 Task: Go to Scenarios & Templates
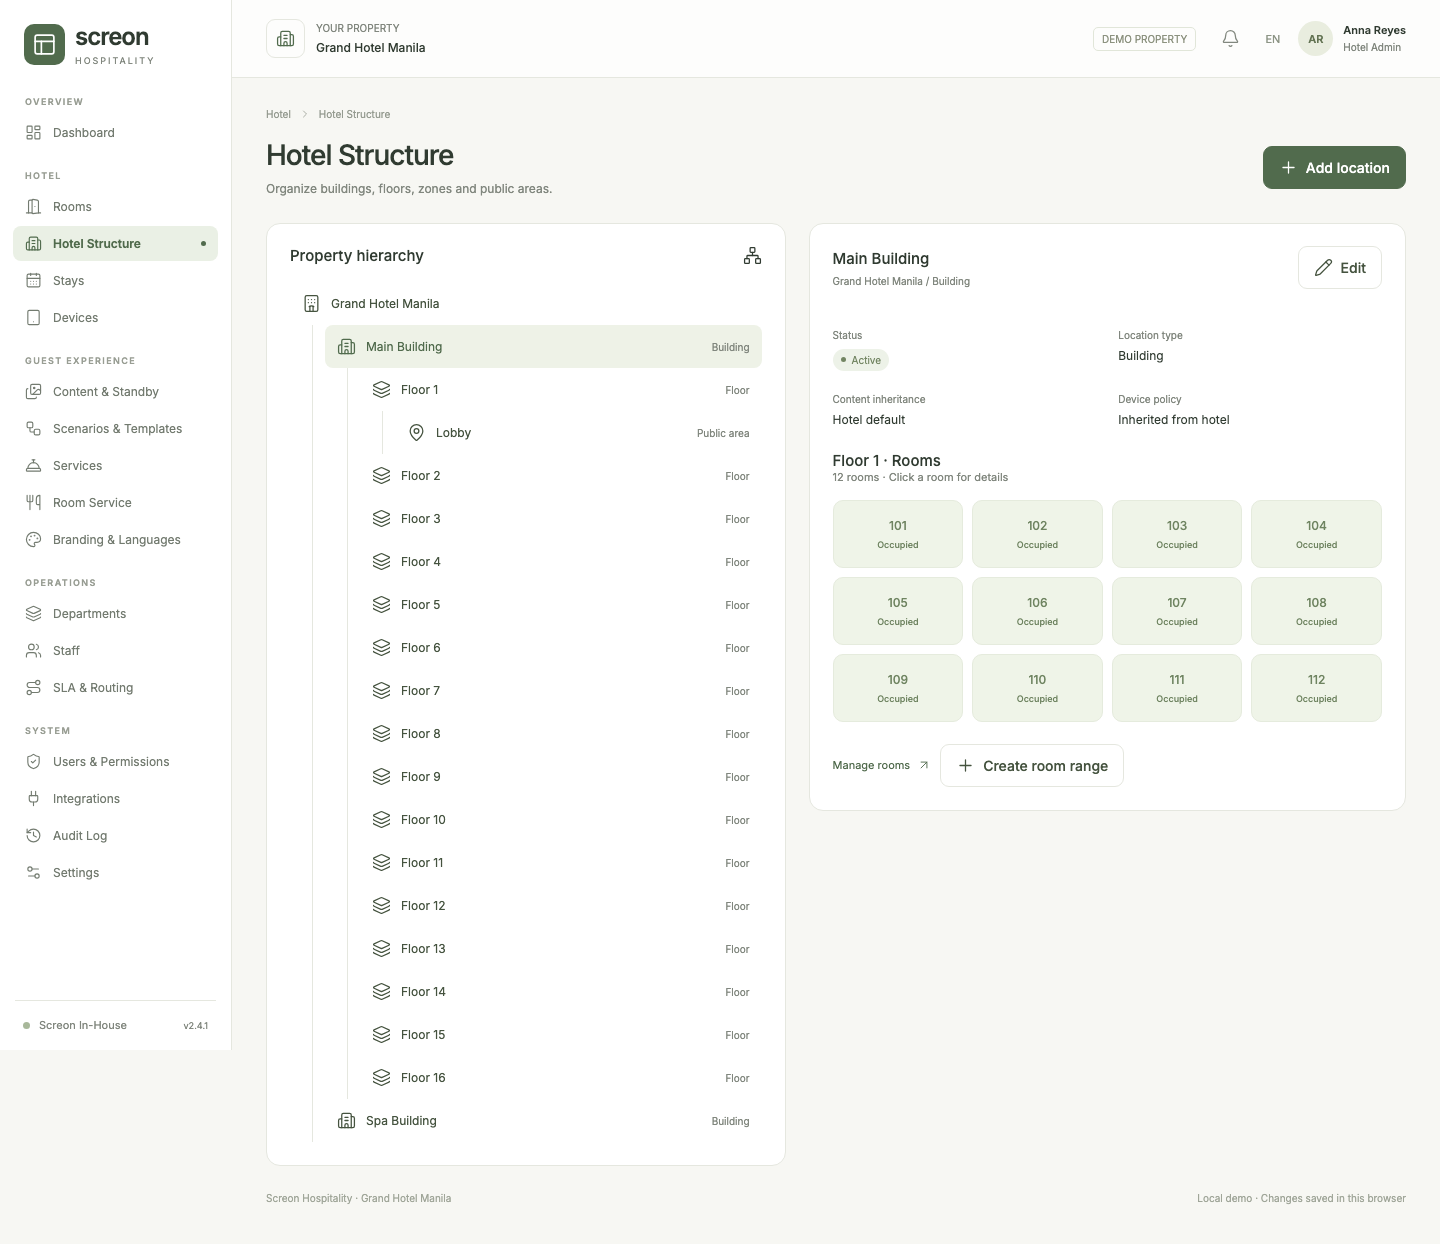click(x=115, y=429)
